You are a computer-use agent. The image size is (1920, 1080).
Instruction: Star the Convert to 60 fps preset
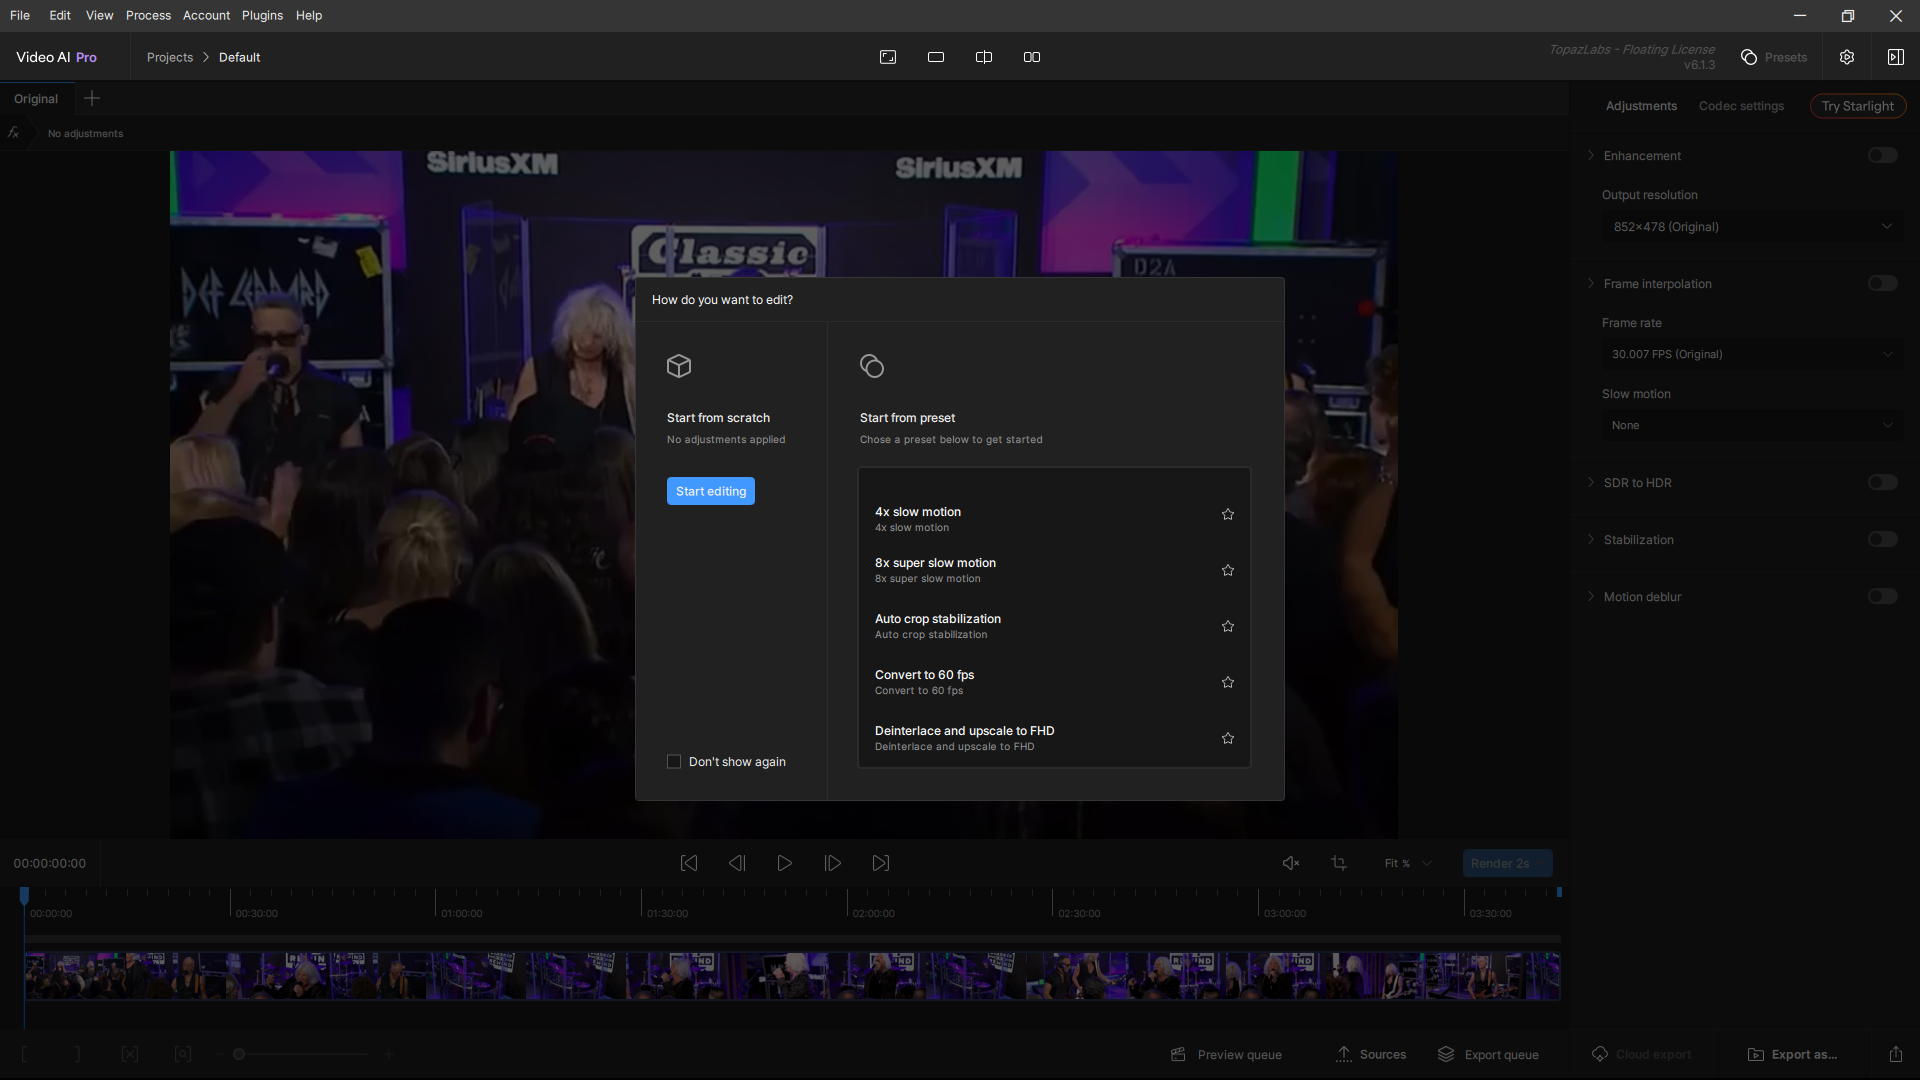pos(1228,682)
